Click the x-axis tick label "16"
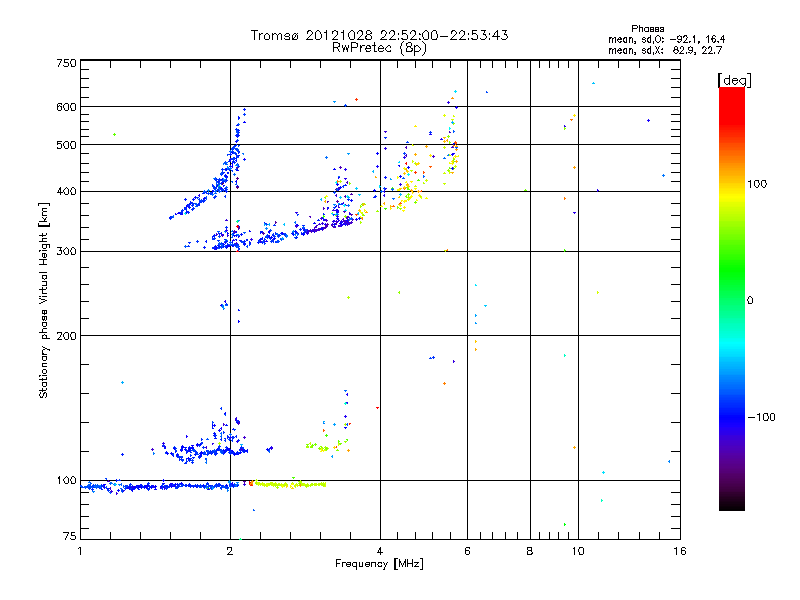Screen dimensions: 800x600 (680, 551)
